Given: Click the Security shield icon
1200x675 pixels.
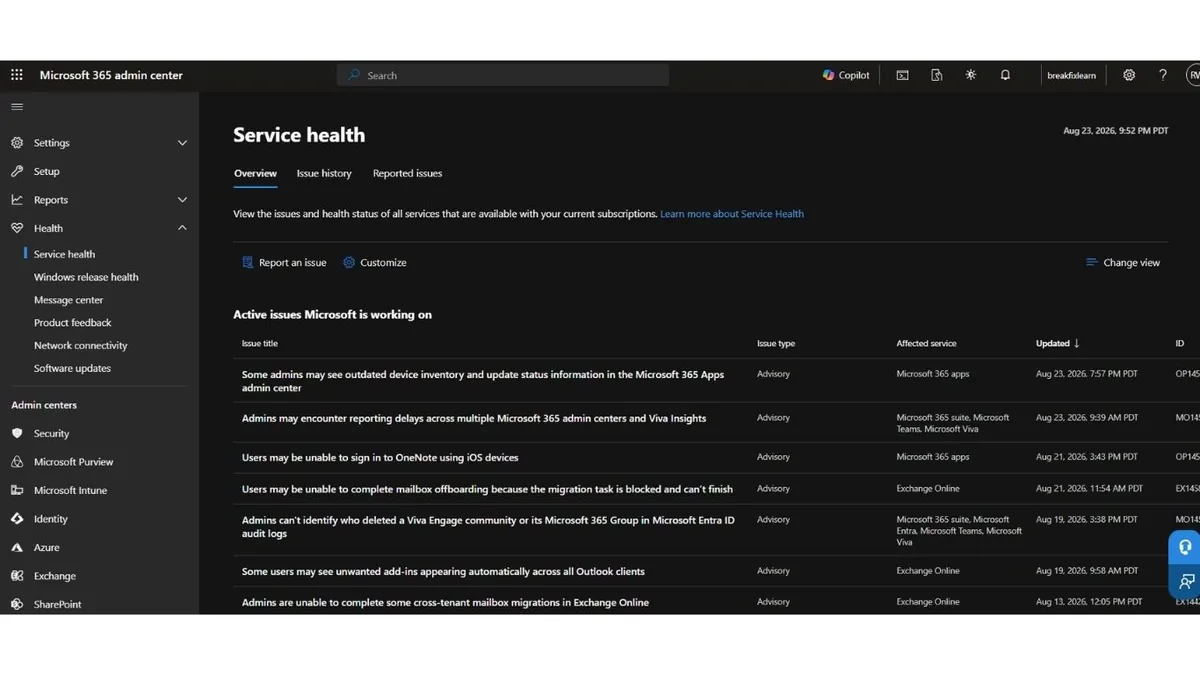Looking at the screenshot, I should pyautogui.click(x=17, y=433).
